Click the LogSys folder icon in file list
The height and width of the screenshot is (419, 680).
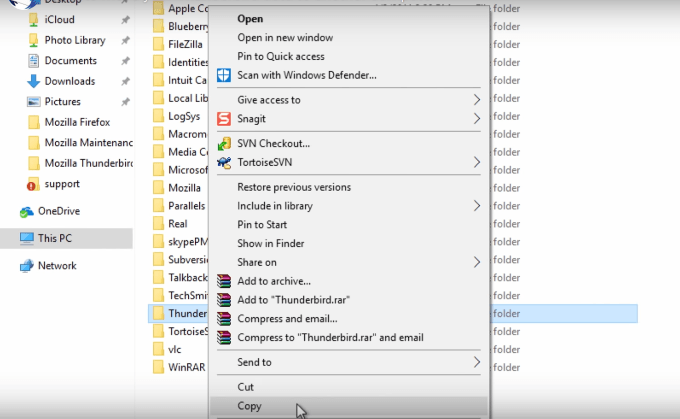(158, 116)
